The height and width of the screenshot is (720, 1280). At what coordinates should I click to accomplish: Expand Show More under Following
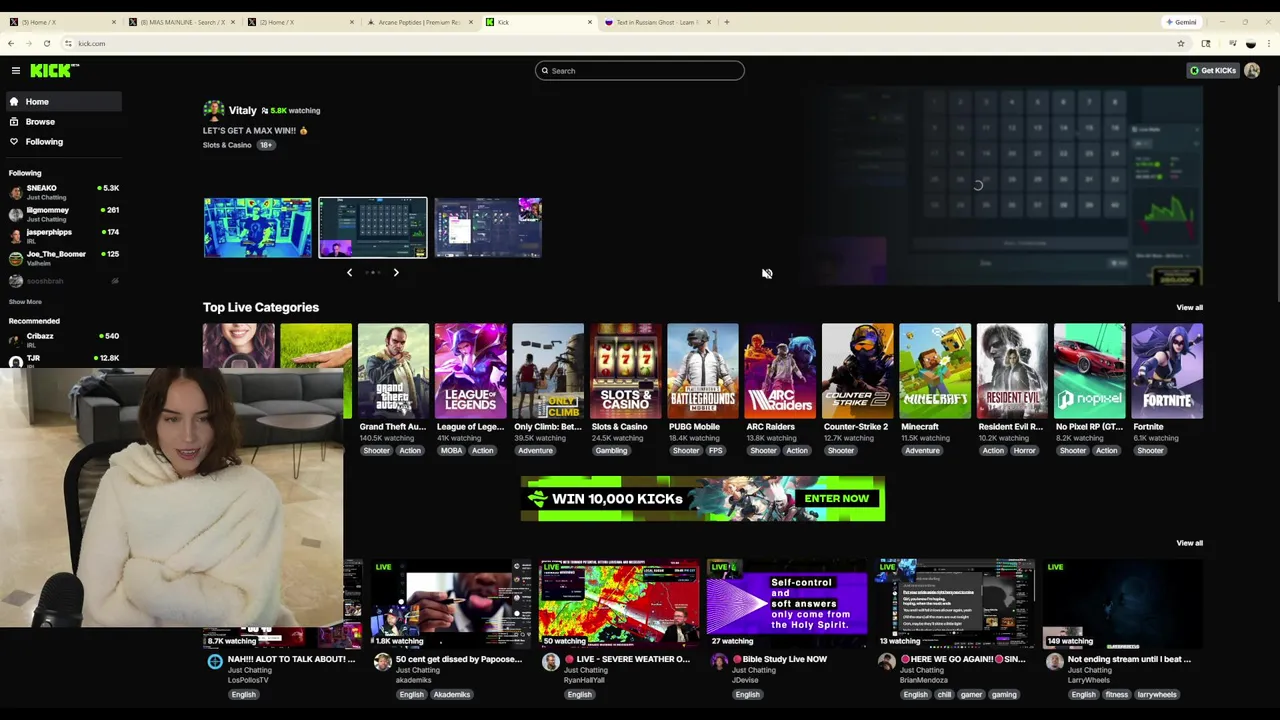(x=25, y=301)
